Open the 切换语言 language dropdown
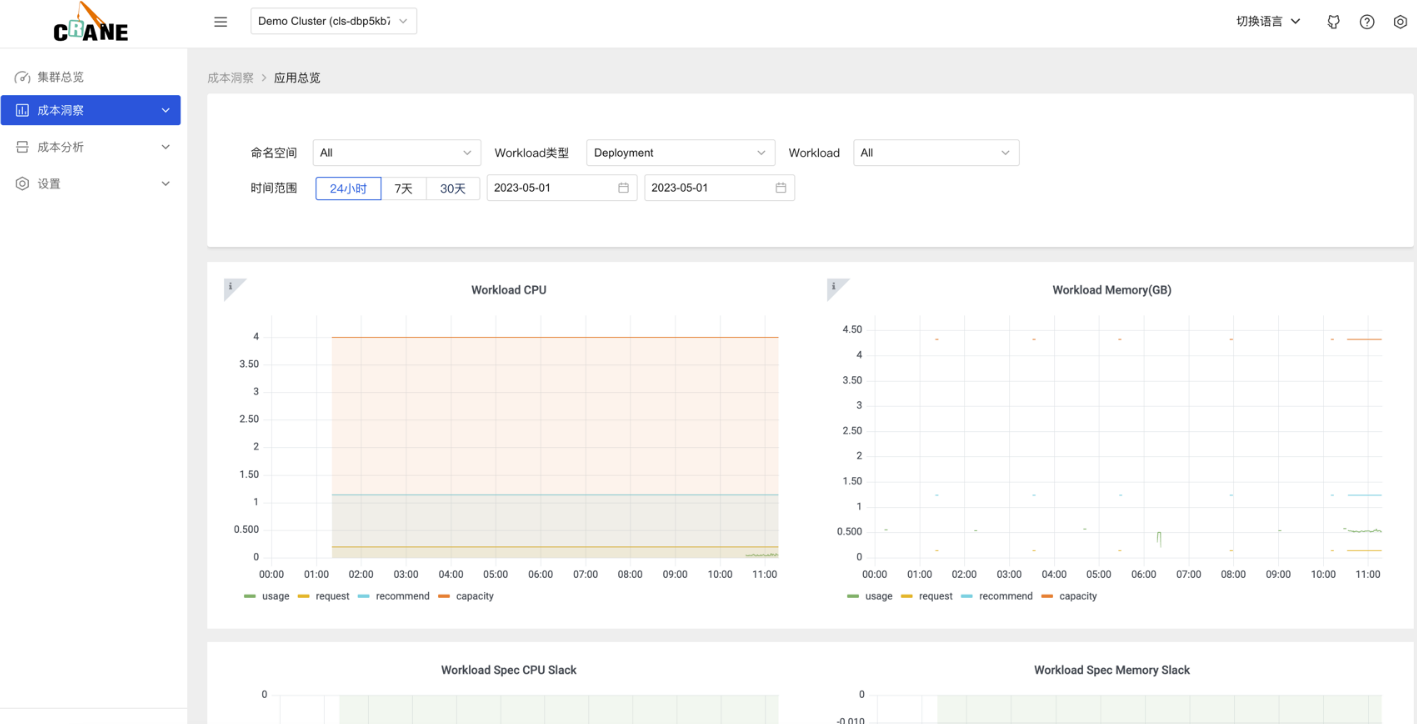Viewport: 1417px width, 724px height. (x=1268, y=21)
